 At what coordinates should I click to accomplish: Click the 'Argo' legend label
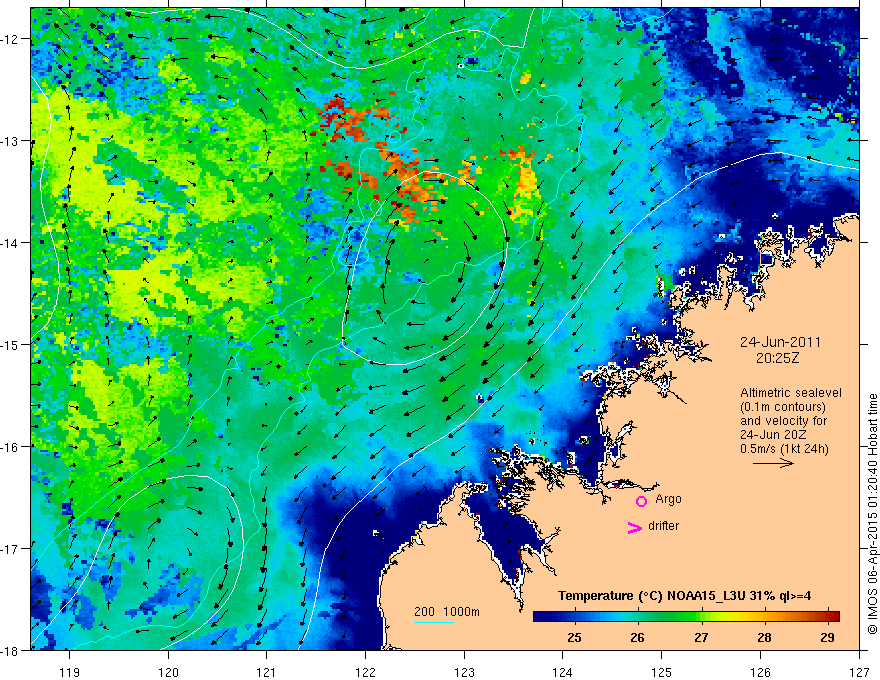[x=668, y=499]
